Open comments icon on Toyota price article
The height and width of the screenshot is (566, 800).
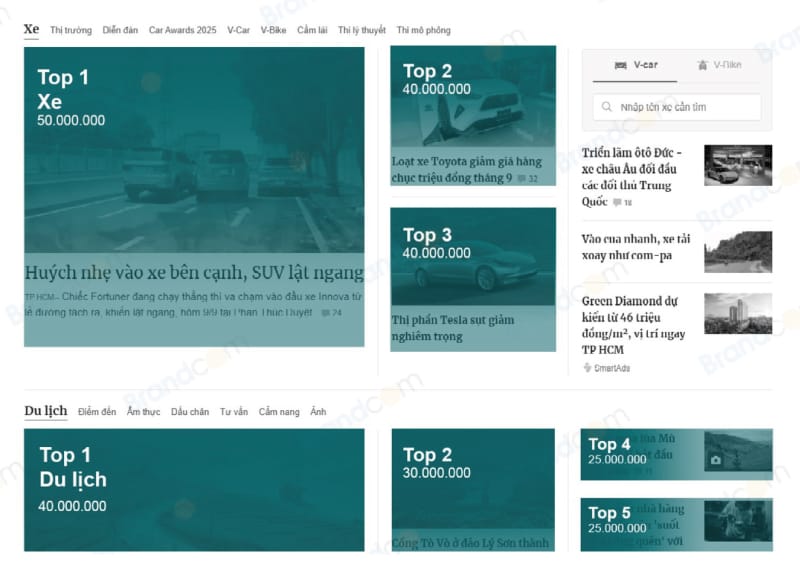pyautogui.click(x=520, y=179)
